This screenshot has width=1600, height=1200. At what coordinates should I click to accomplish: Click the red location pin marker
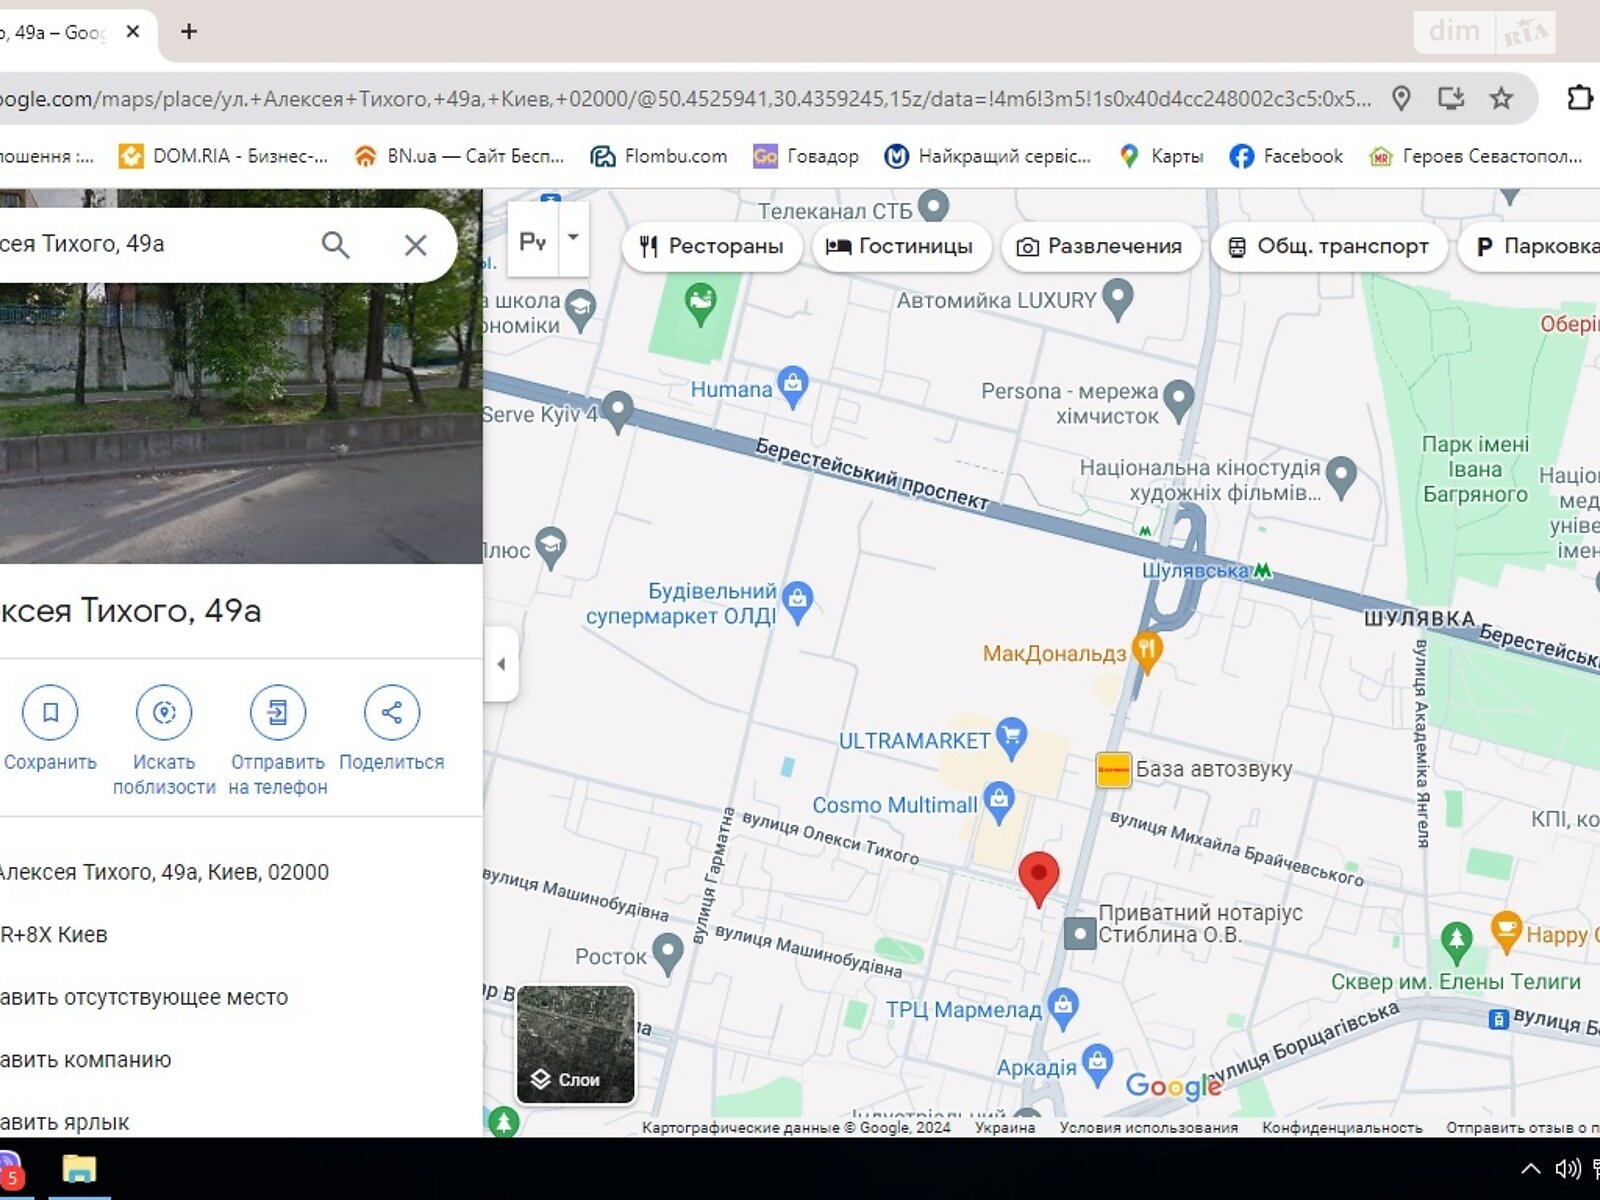[x=1039, y=878]
